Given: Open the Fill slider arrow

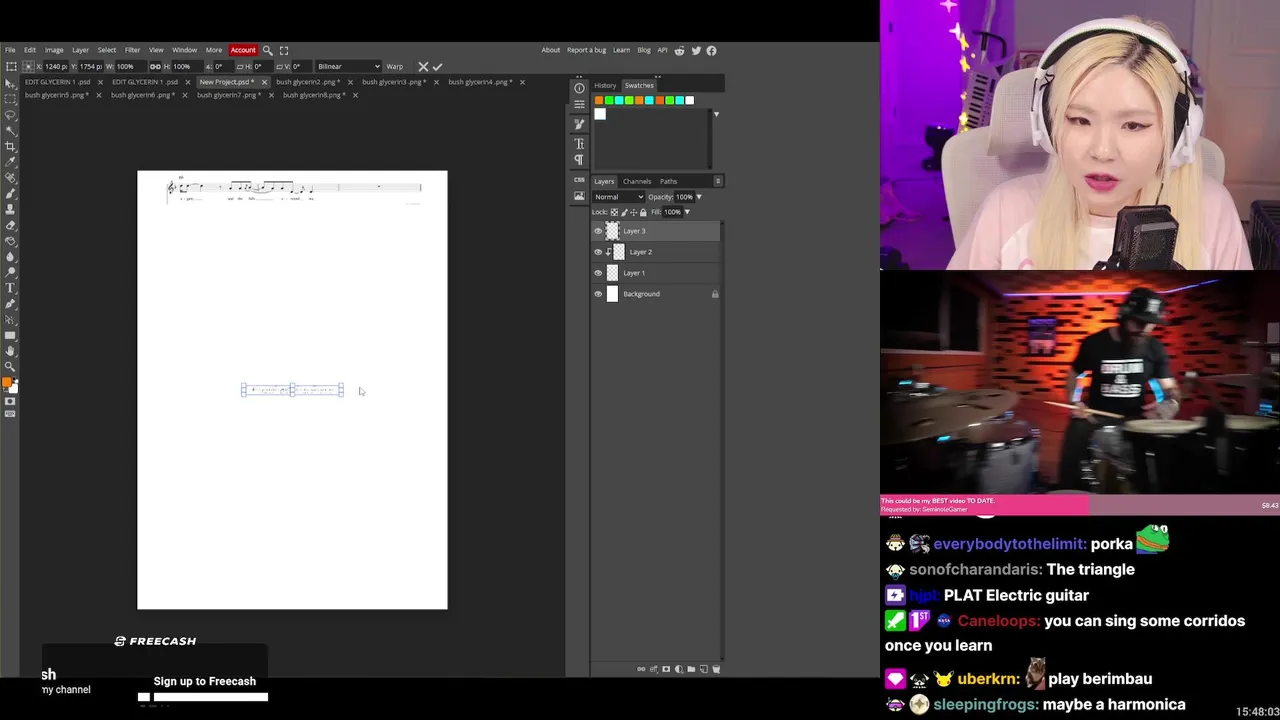Looking at the screenshot, I should point(686,212).
